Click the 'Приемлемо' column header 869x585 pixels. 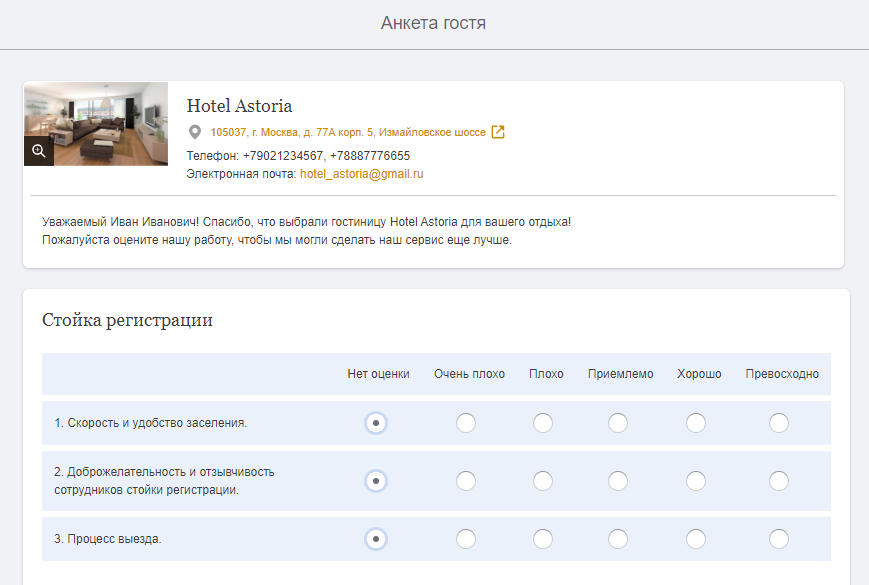621,374
